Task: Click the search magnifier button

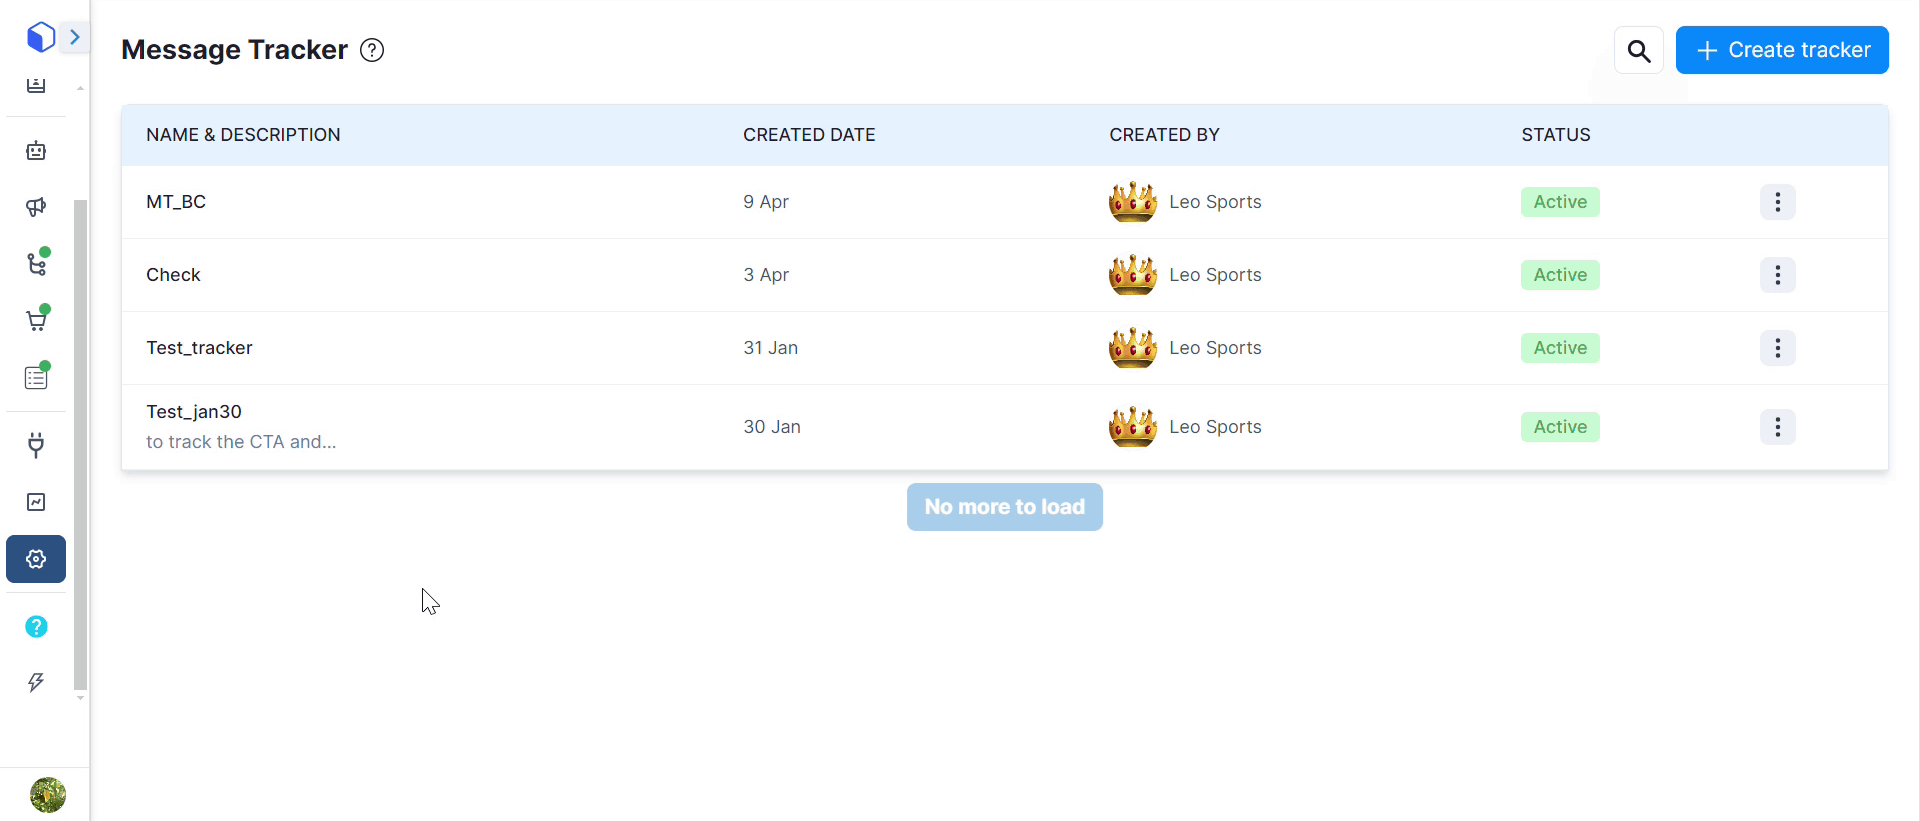Action: [x=1638, y=50]
